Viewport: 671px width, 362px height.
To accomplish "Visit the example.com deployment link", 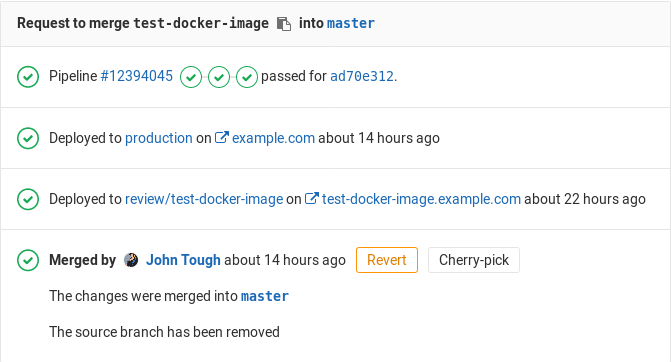I will point(273,138).
